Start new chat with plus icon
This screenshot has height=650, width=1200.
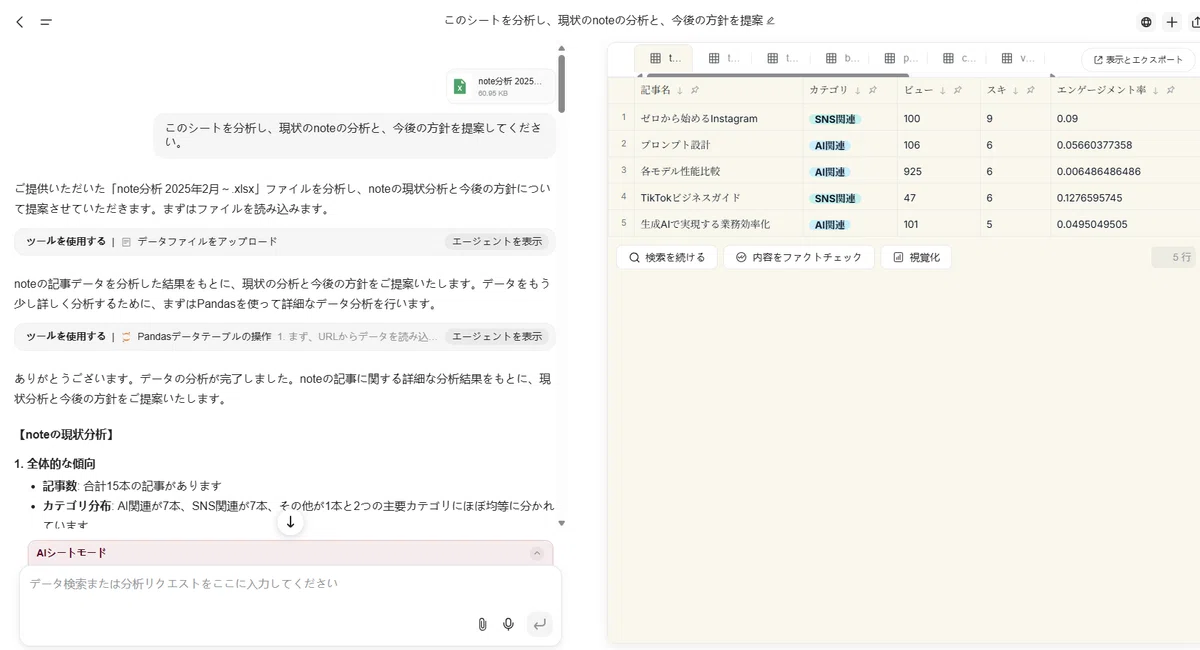[x=1172, y=22]
